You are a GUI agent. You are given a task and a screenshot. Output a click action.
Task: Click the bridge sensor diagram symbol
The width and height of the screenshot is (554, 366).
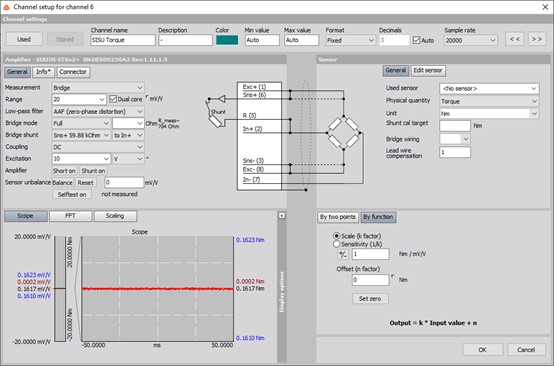(x=343, y=133)
